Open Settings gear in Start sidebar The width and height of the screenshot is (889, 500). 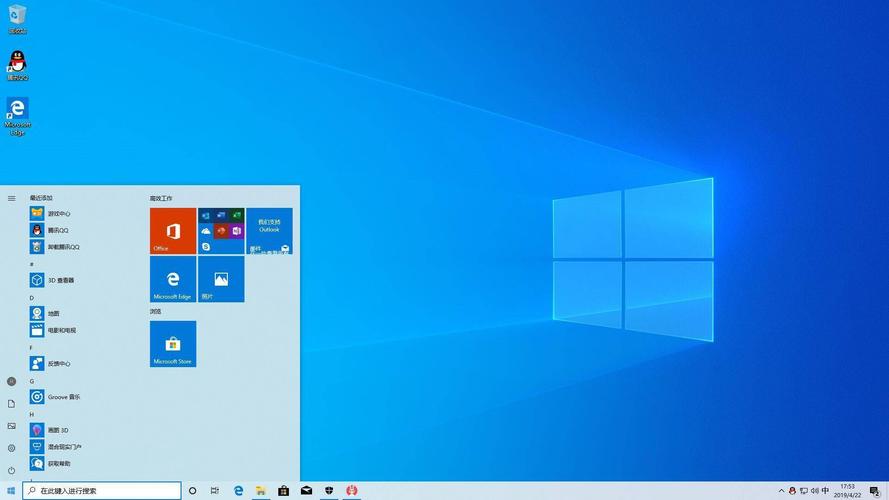point(12,448)
